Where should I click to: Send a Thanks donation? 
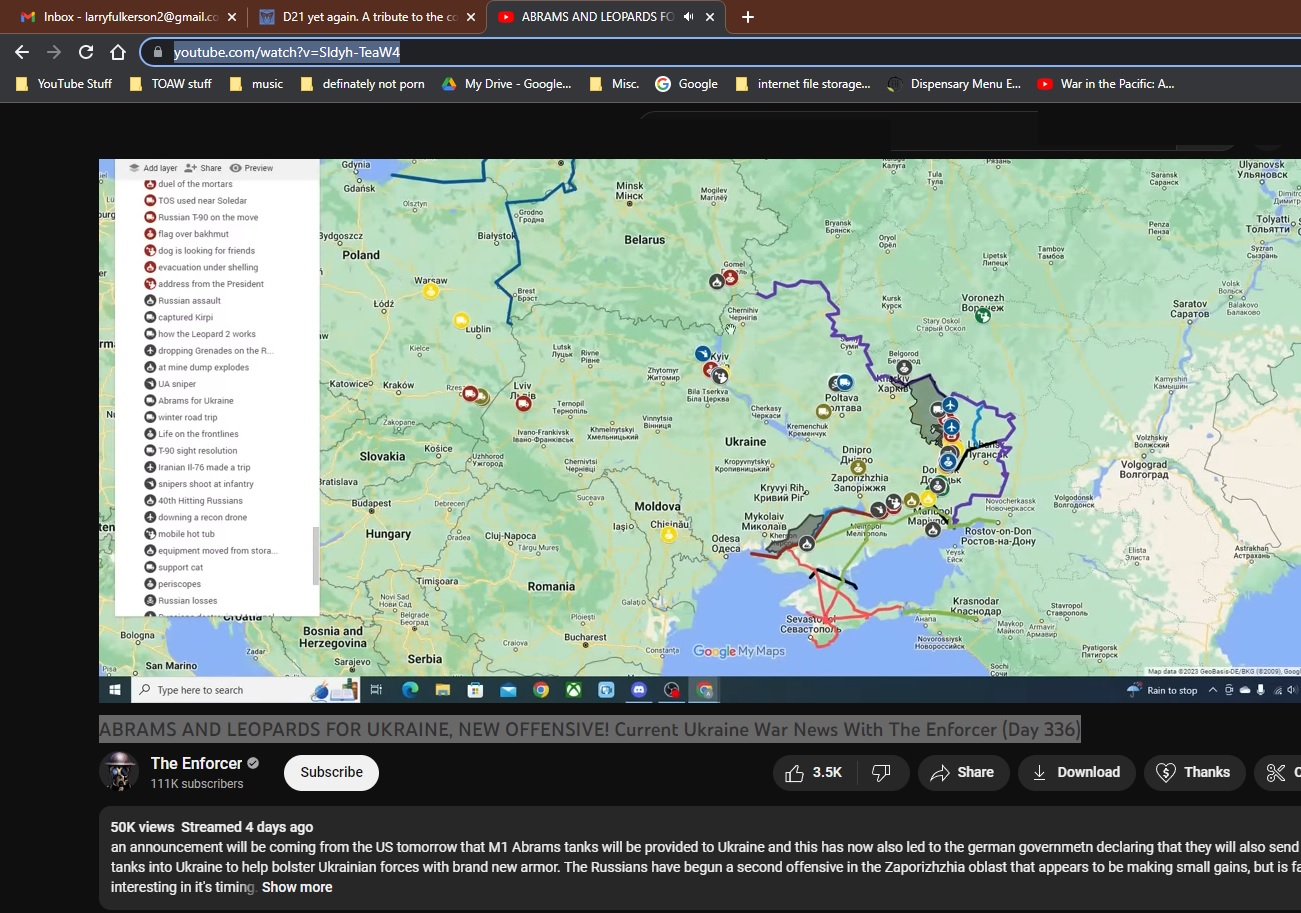(x=1194, y=772)
